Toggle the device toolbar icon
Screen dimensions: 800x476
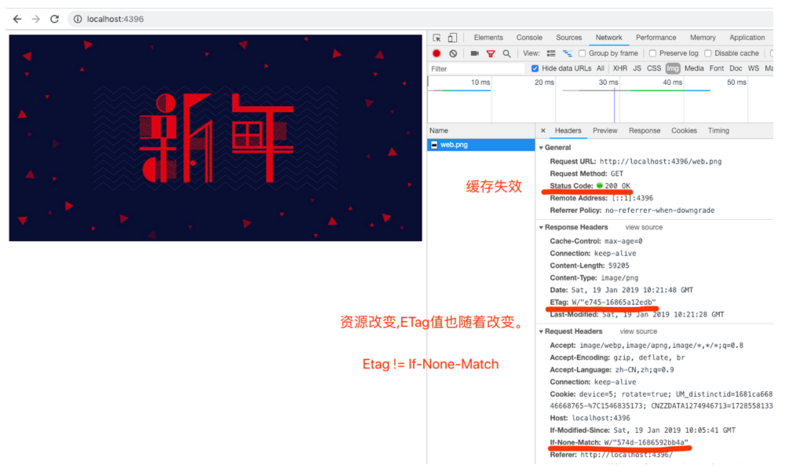tap(453, 38)
